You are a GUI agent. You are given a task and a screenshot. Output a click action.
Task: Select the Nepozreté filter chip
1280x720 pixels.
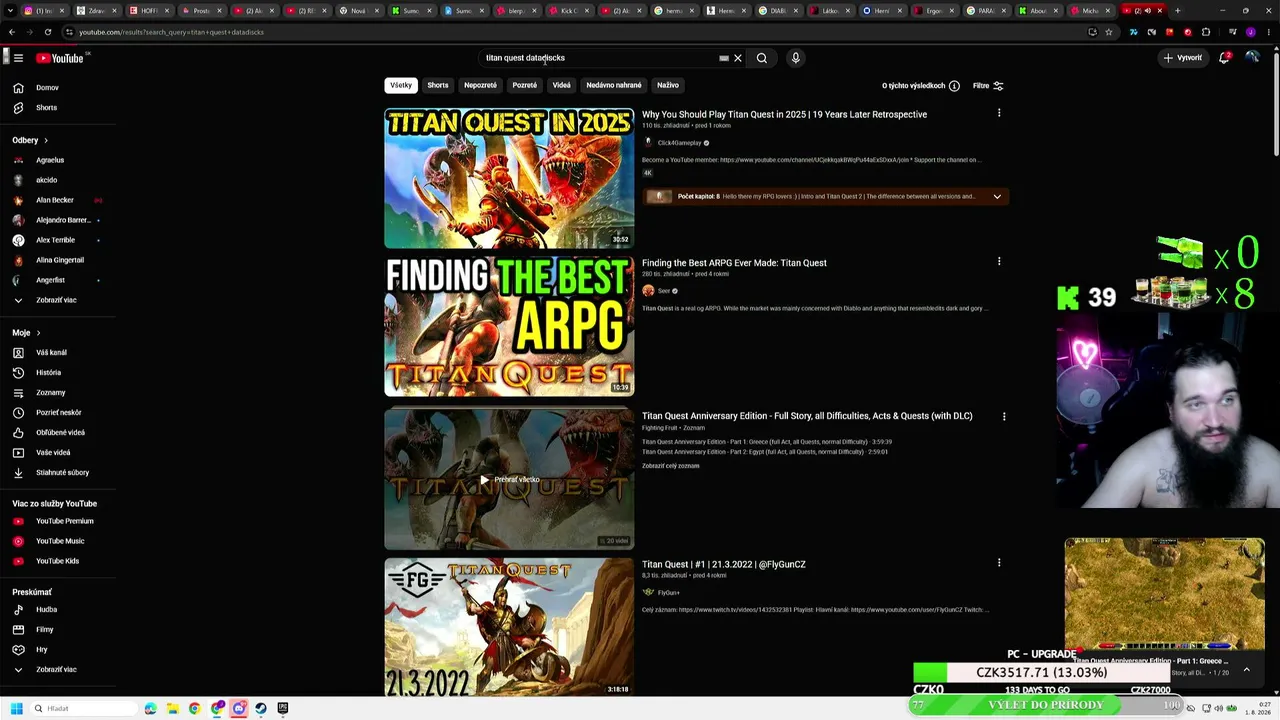(x=480, y=86)
